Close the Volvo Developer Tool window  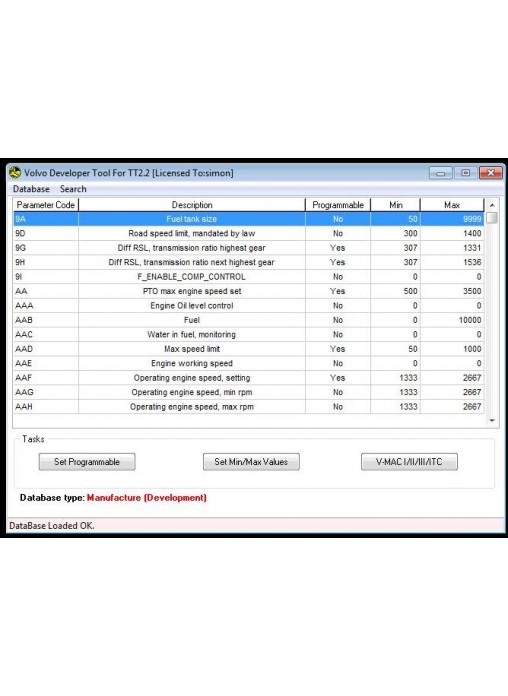(491, 173)
